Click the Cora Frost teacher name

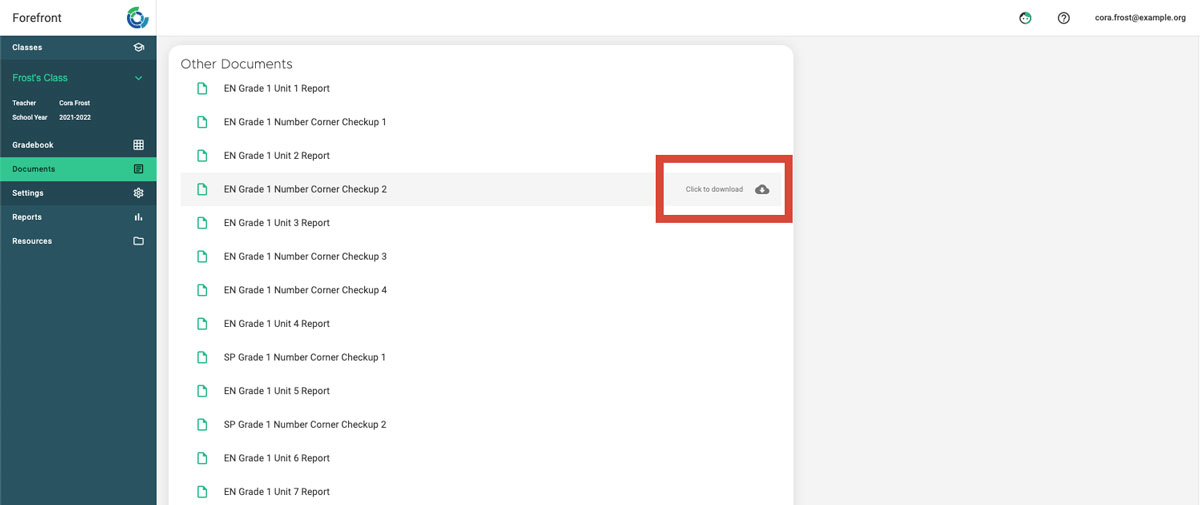pyautogui.click(x=74, y=103)
